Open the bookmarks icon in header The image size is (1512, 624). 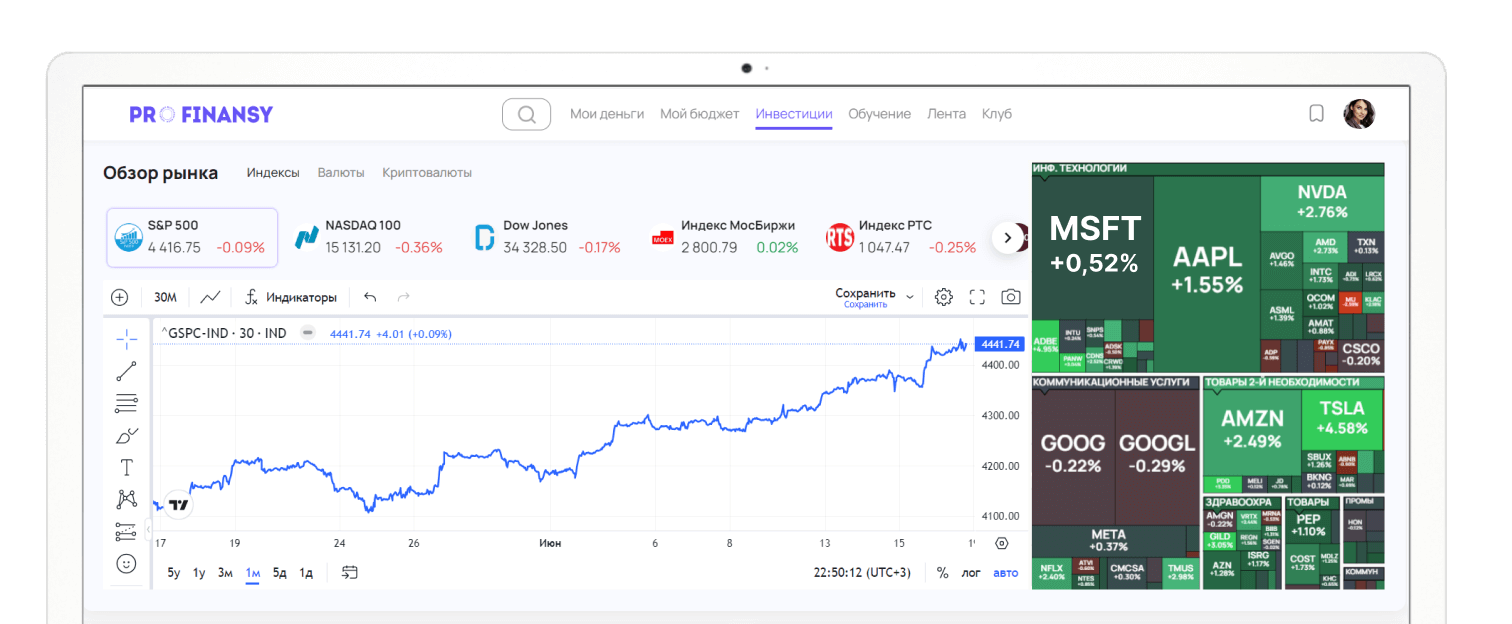(1317, 114)
